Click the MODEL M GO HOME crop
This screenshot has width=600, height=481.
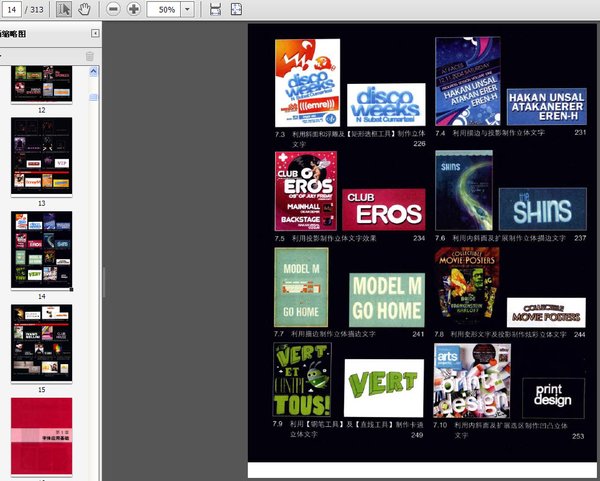coord(387,300)
